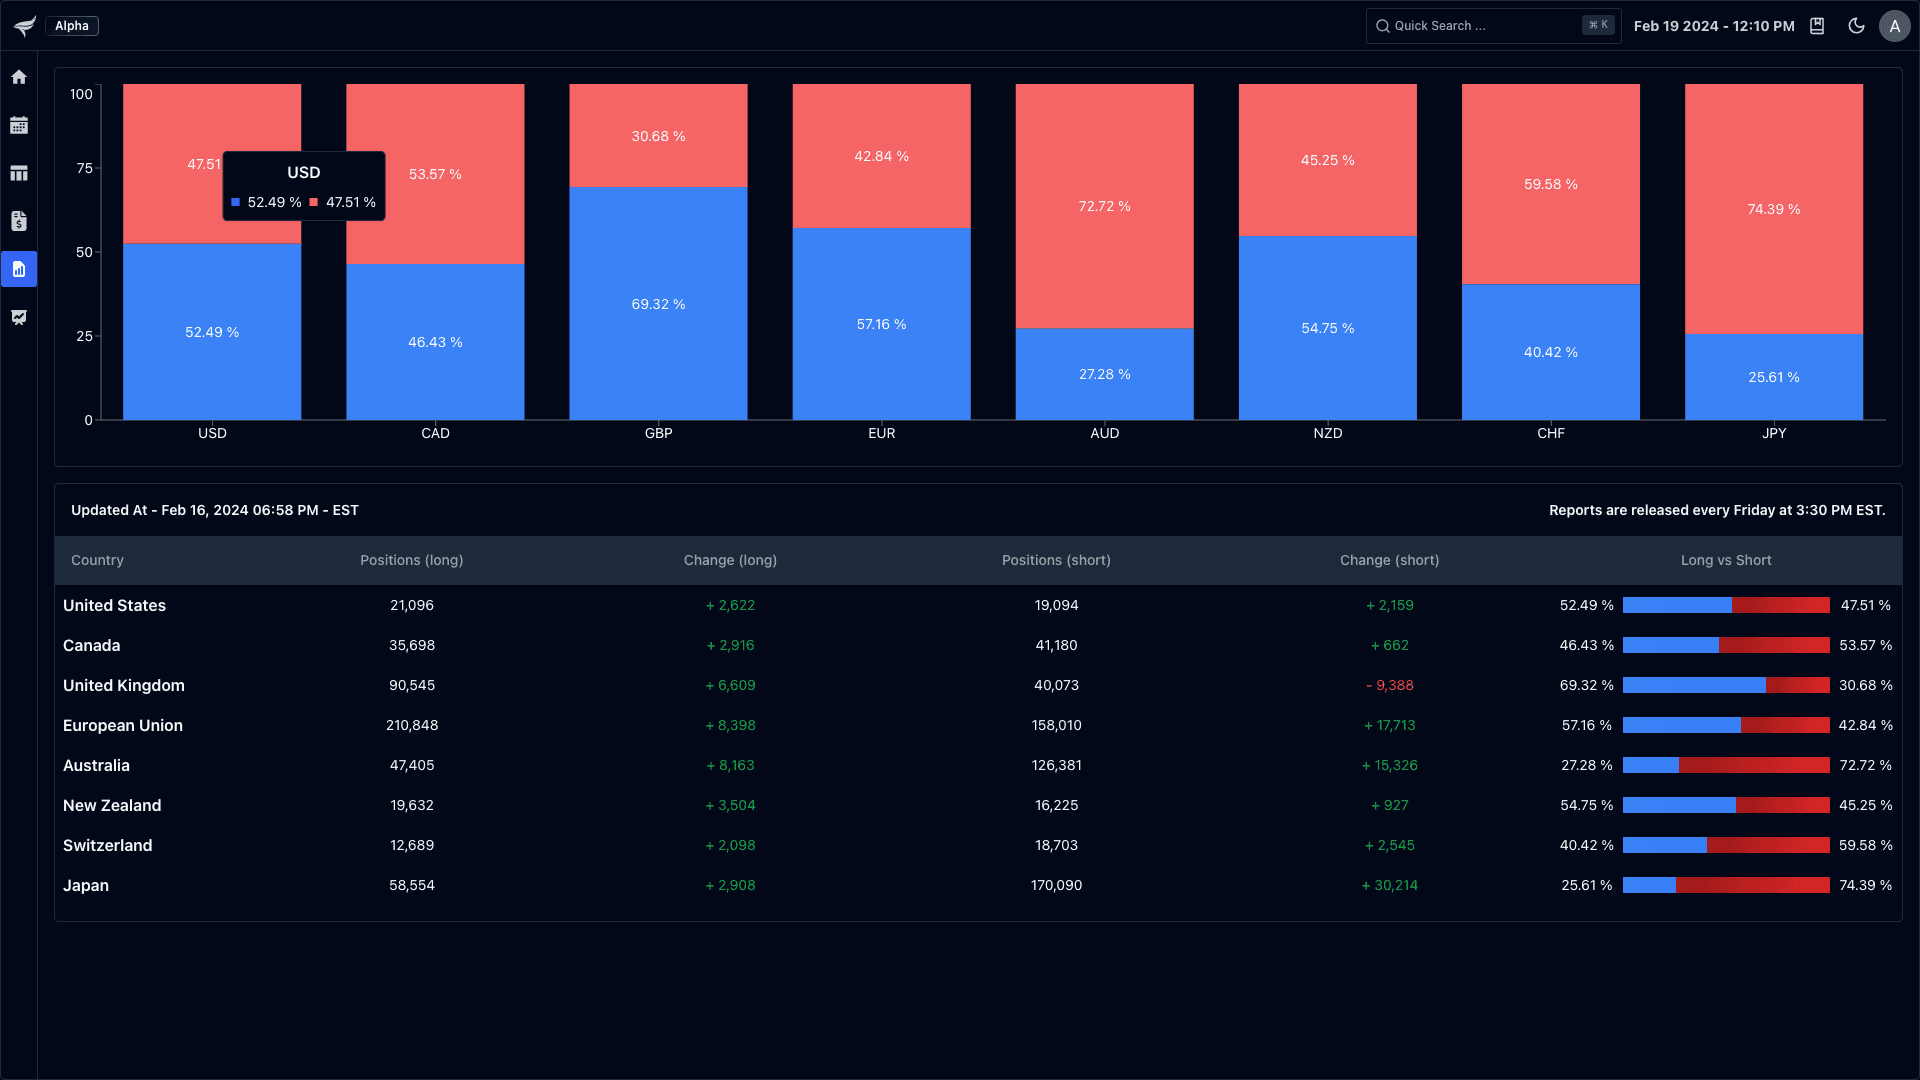Select the highlighted report chart sidebar icon

[19, 269]
